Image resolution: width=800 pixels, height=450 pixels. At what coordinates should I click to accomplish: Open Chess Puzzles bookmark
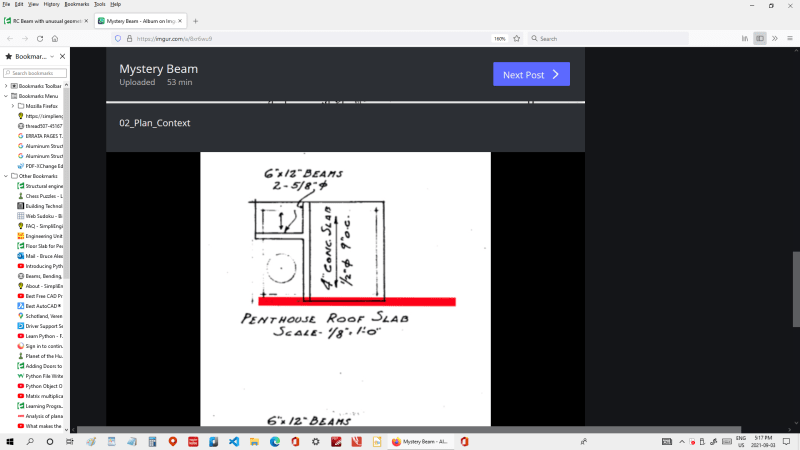pyautogui.click(x=40, y=196)
